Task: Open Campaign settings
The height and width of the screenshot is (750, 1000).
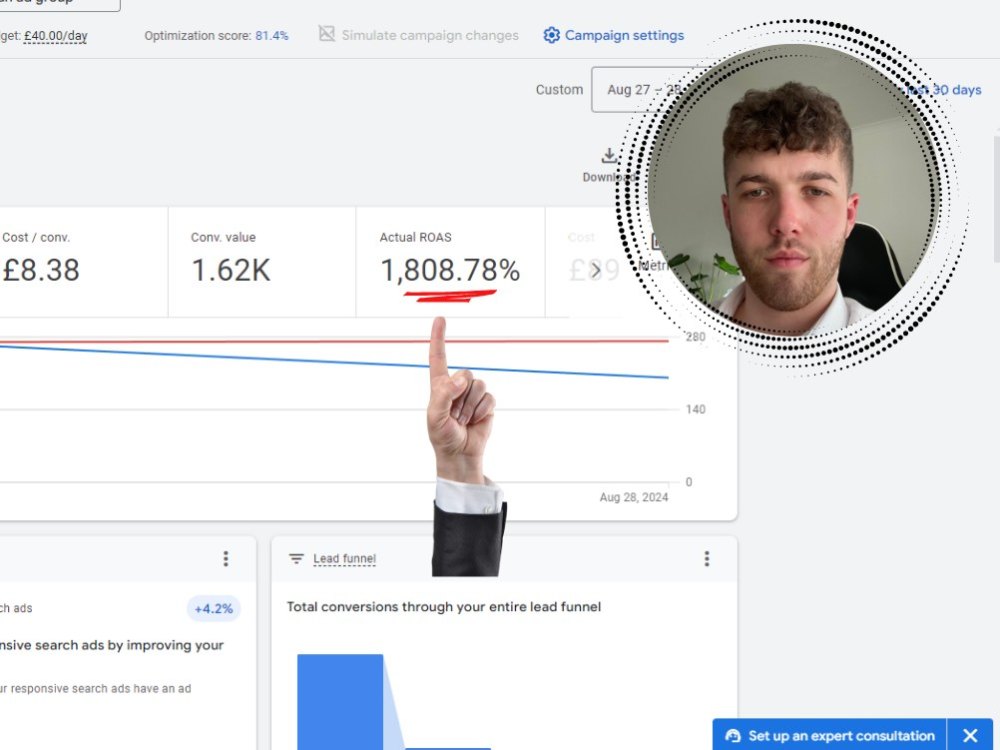Action: (x=614, y=35)
